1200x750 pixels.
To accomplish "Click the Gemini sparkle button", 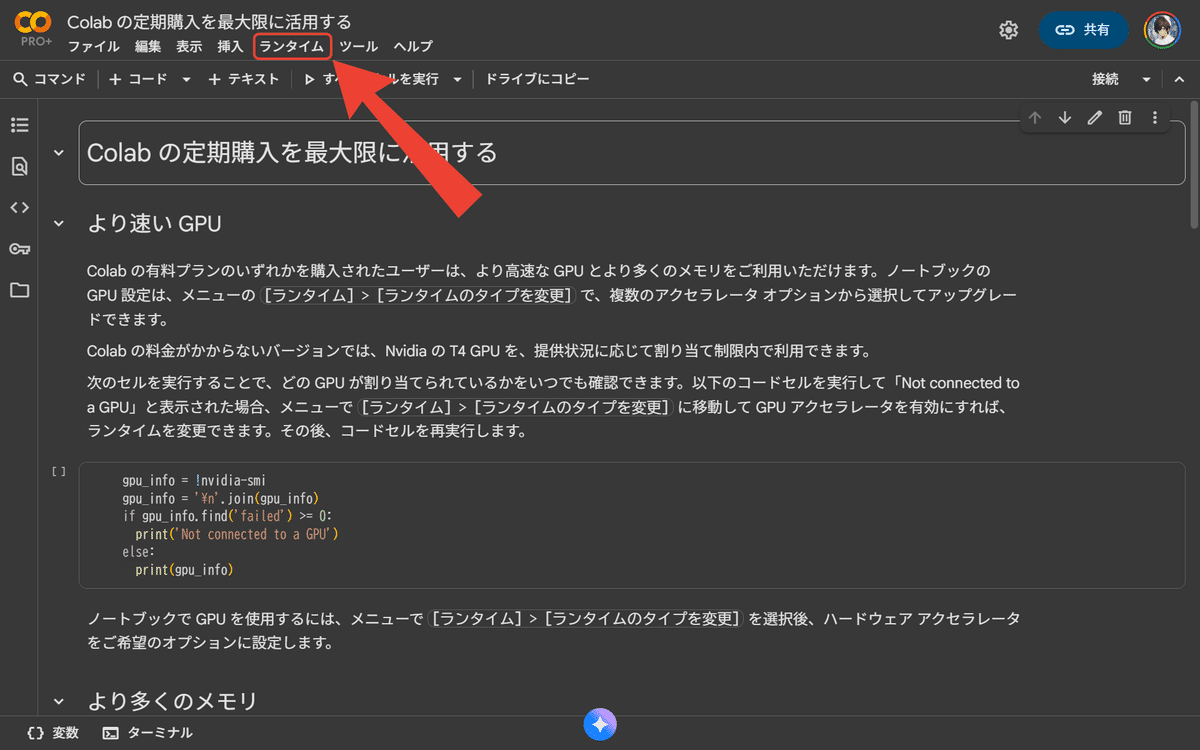I will [600, 725].
